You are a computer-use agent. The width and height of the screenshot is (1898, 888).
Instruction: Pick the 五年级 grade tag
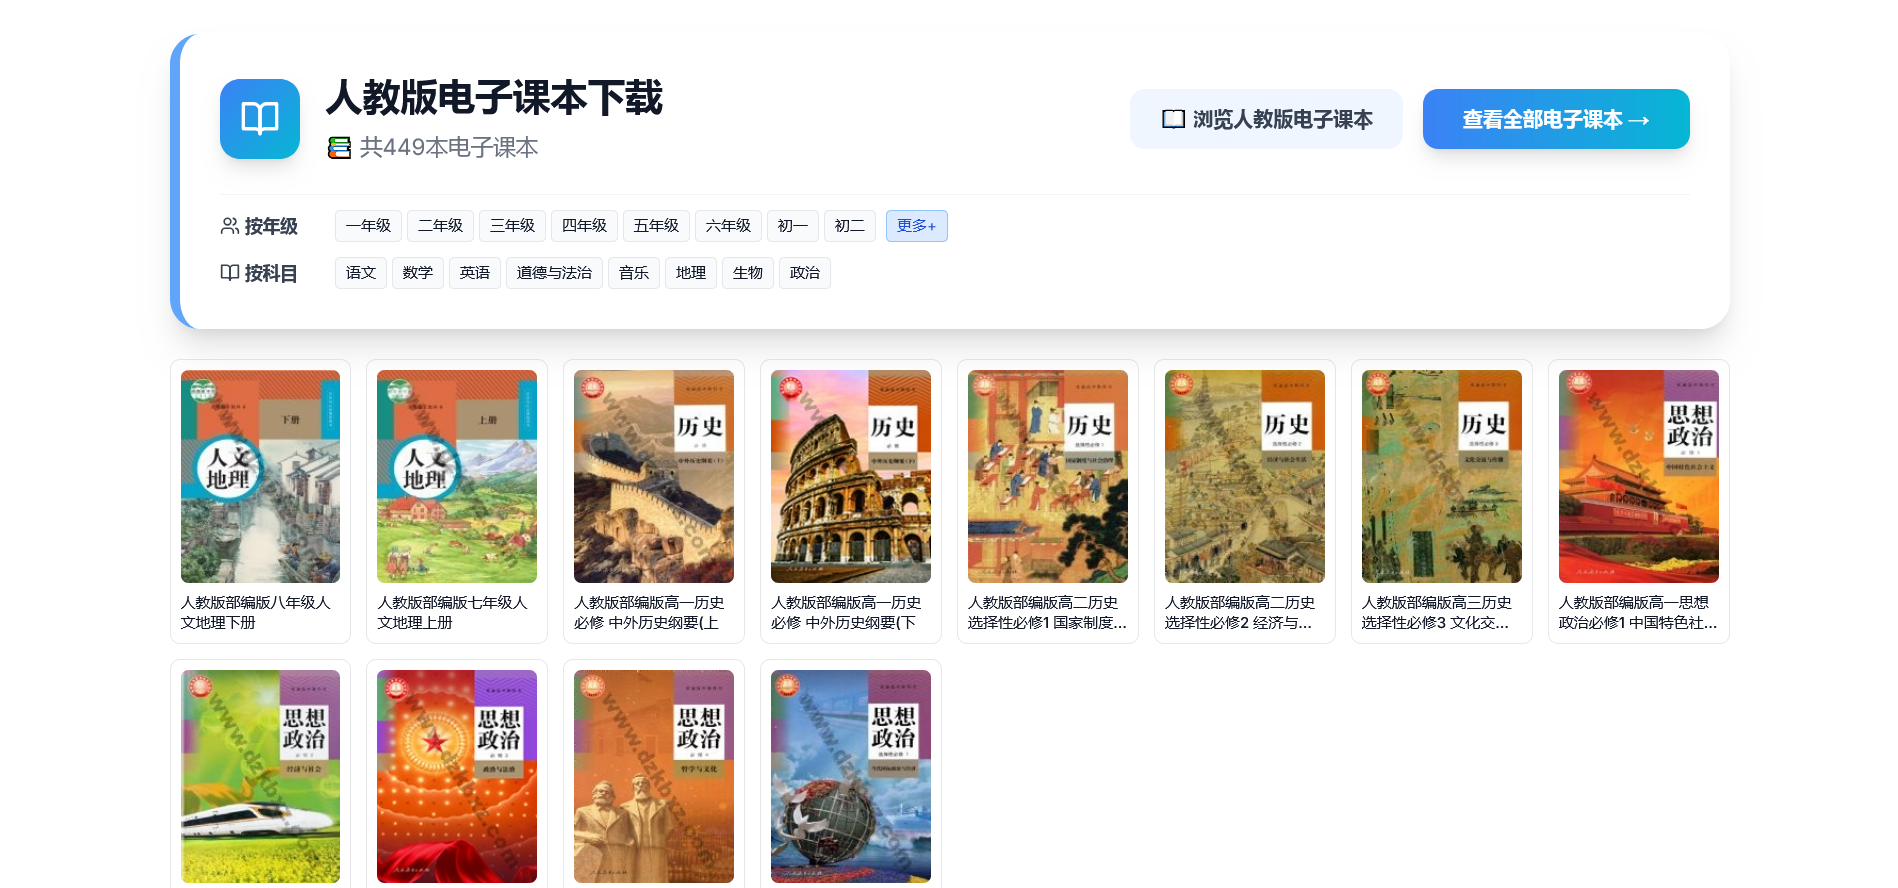coord(656,226)
